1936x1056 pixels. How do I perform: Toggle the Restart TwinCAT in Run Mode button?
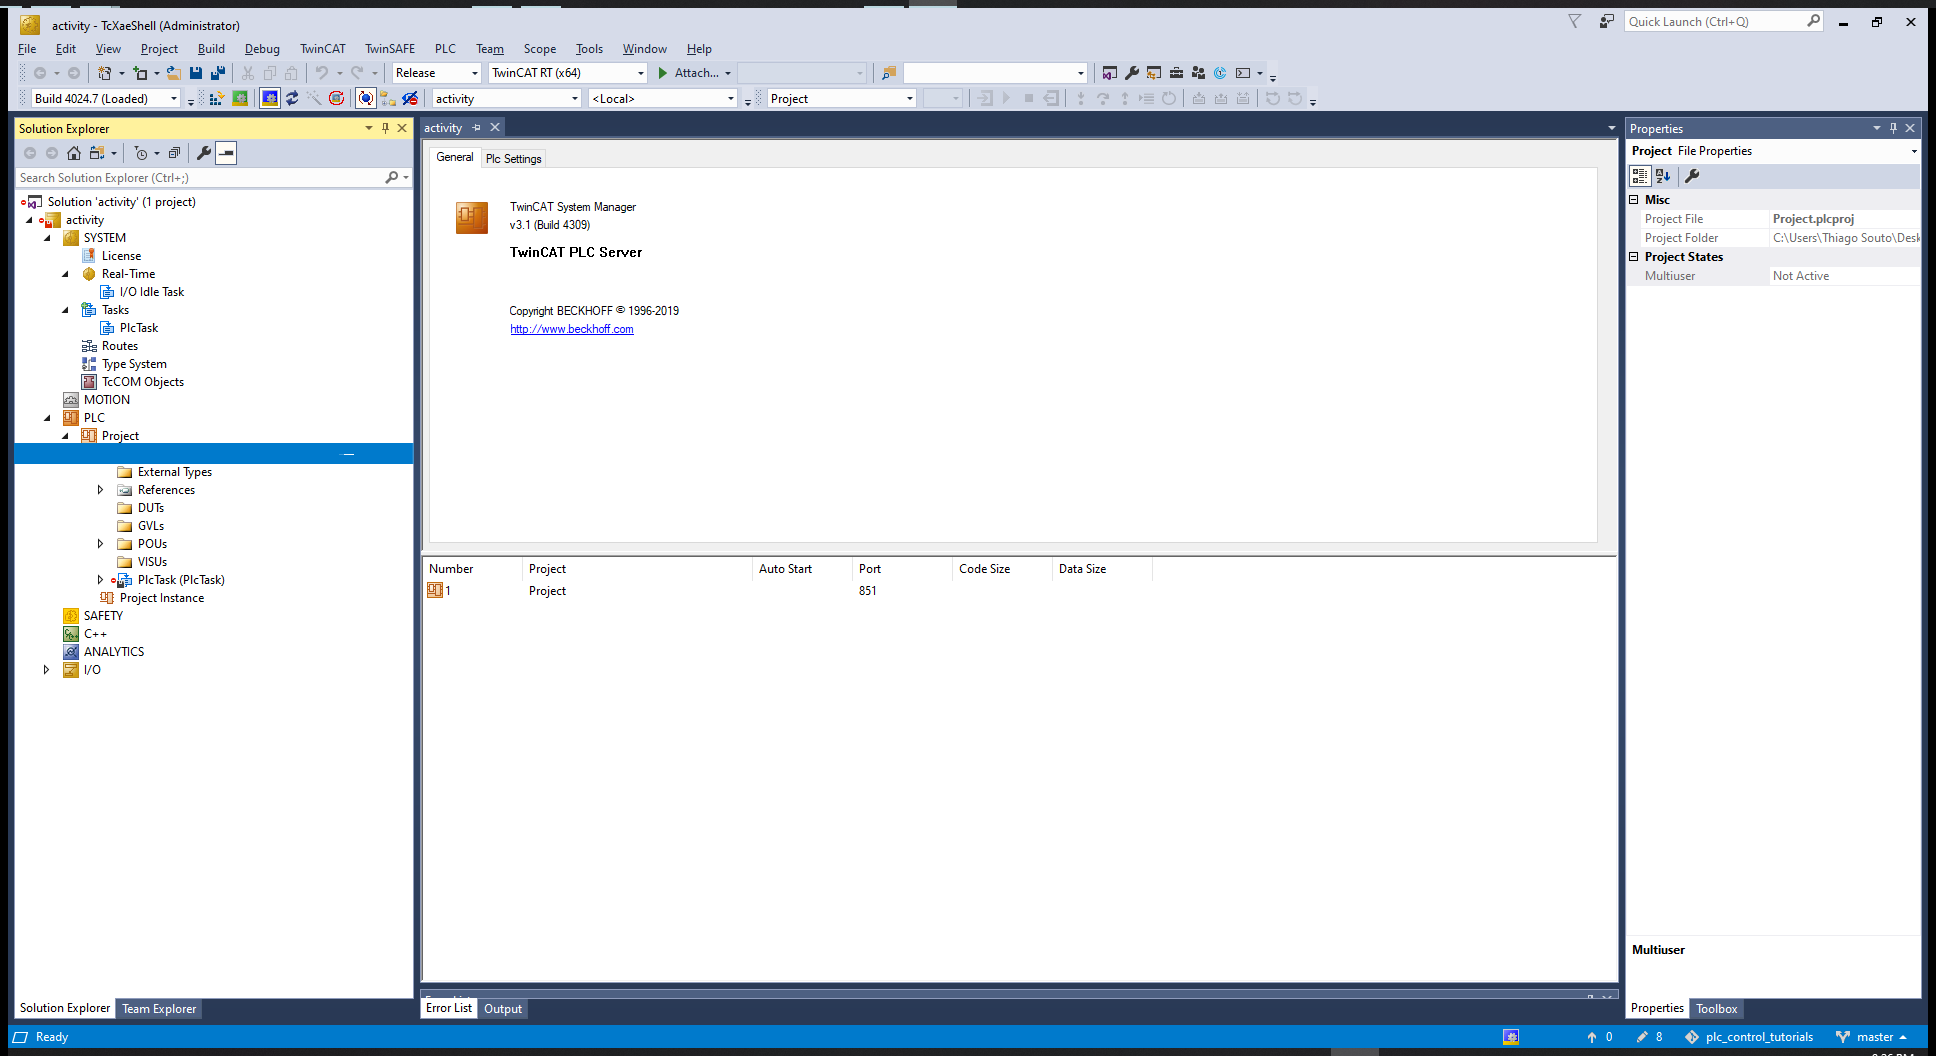(240, 98)
